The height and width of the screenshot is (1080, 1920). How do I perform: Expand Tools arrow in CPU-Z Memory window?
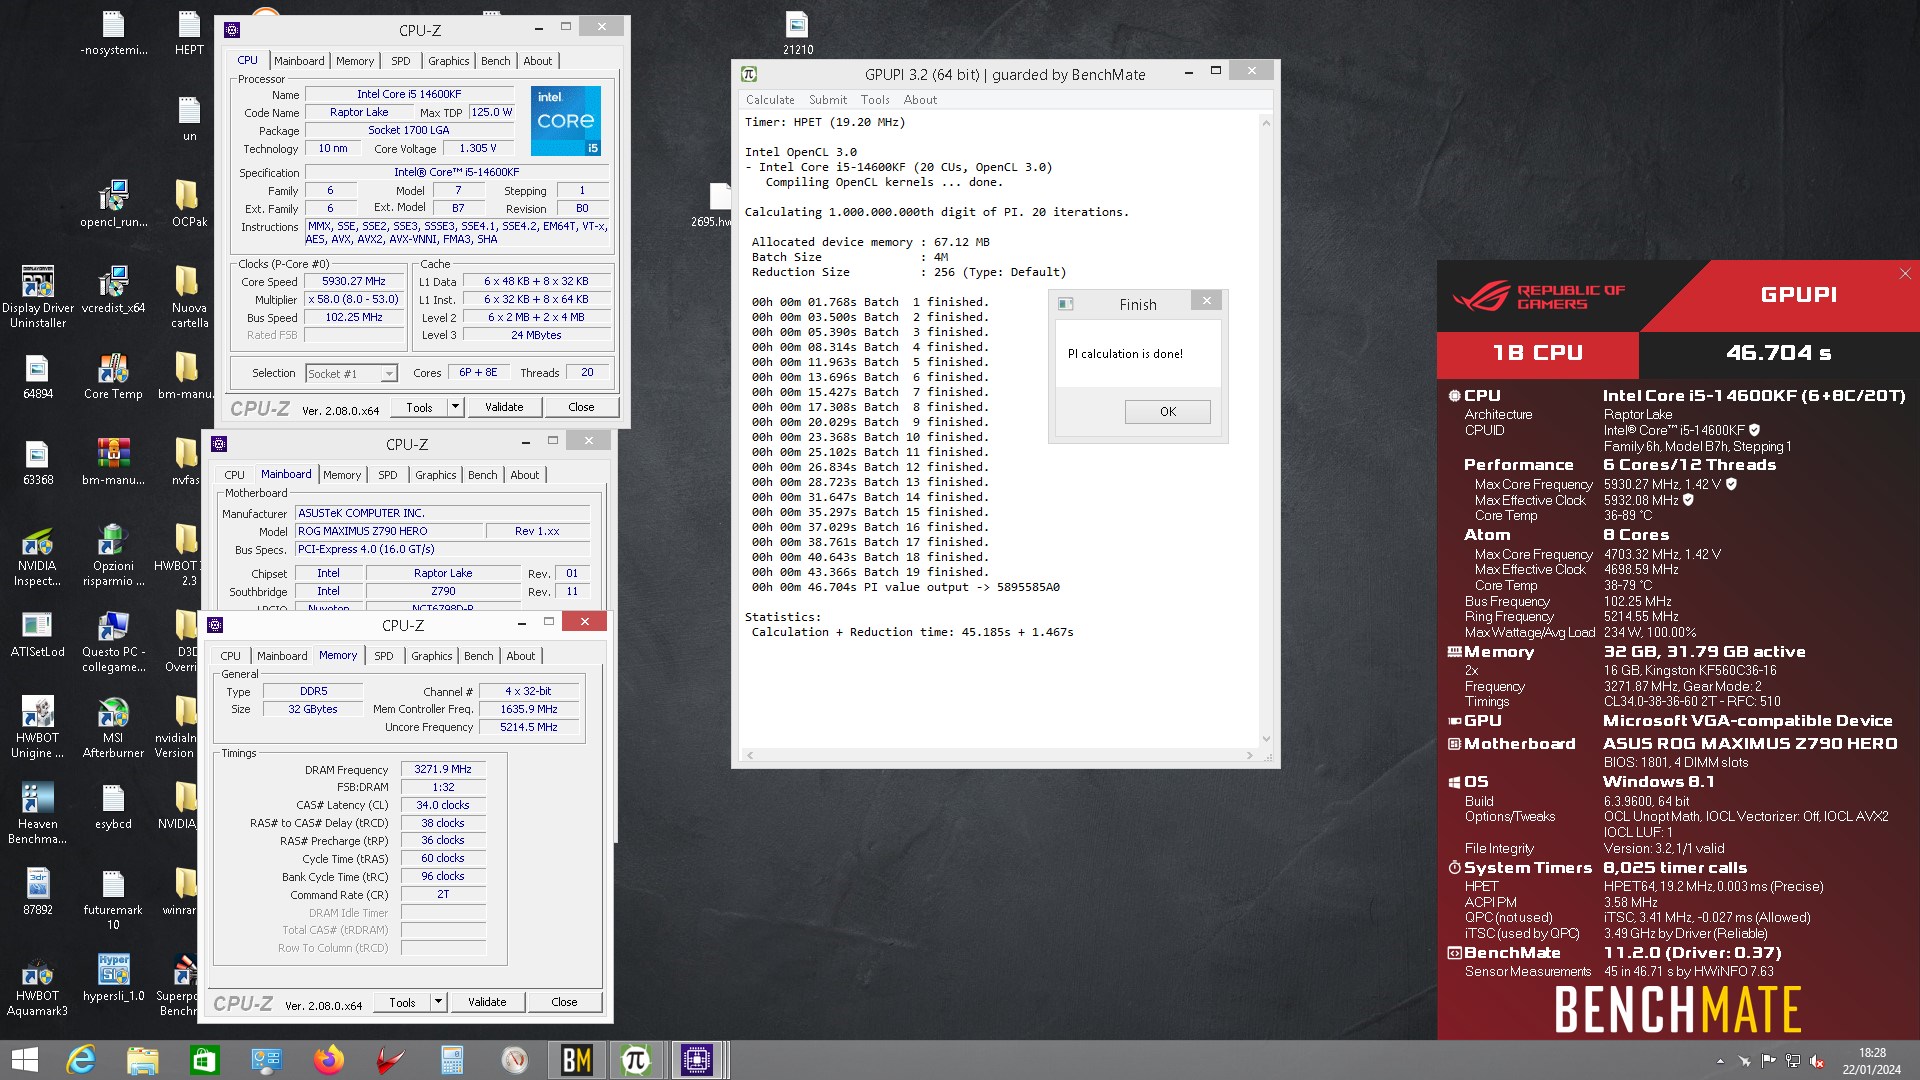click(438, 1001)
